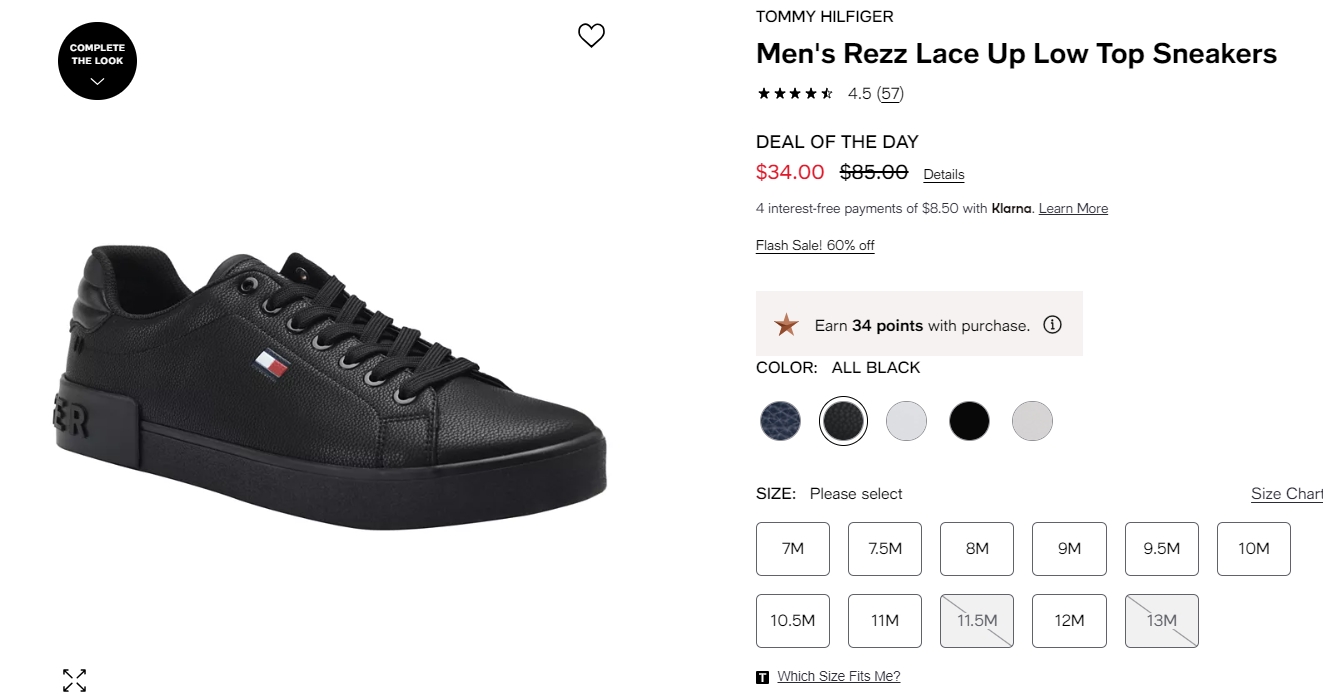Click the black T fit-finder icon
The image size is (1323, 695).
tap(763, 677)
